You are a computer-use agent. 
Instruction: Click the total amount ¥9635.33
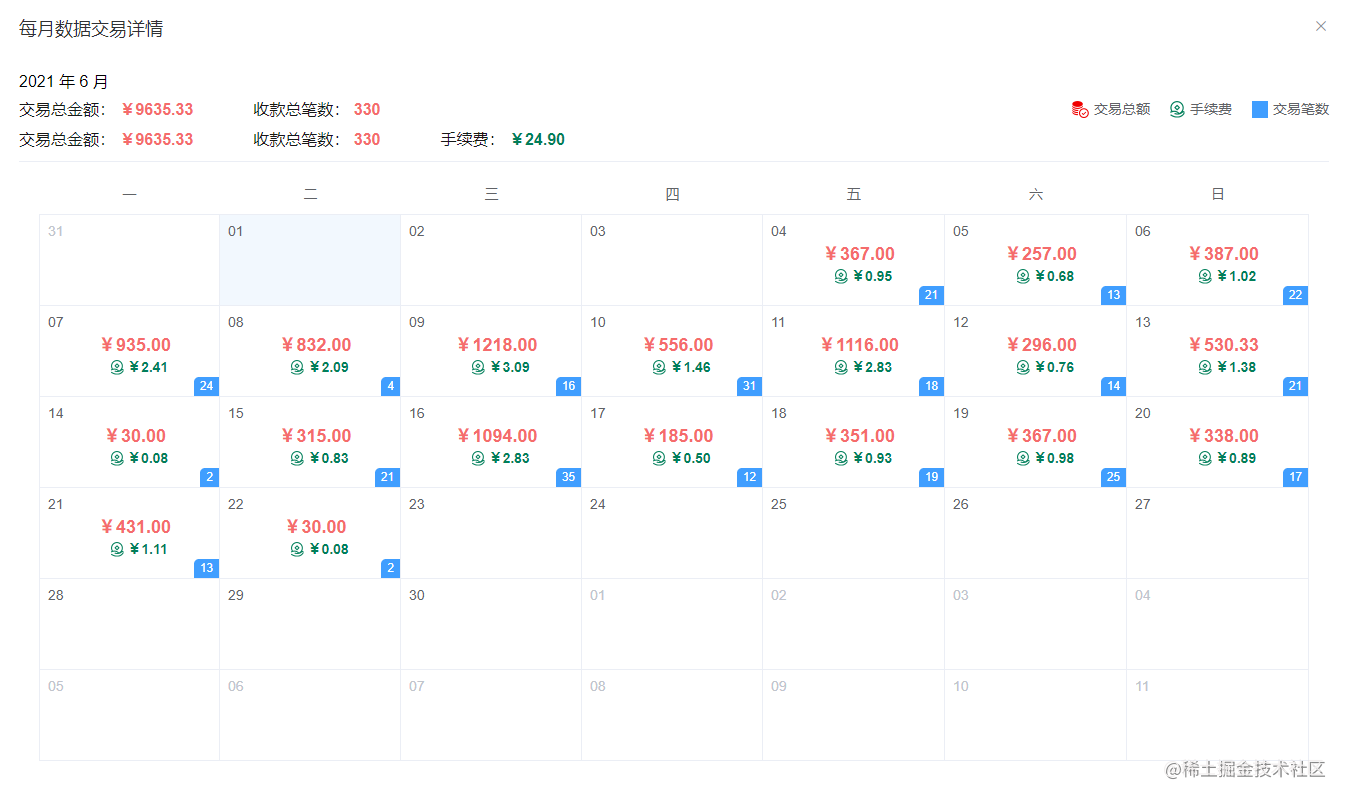[x=157, y=109]
